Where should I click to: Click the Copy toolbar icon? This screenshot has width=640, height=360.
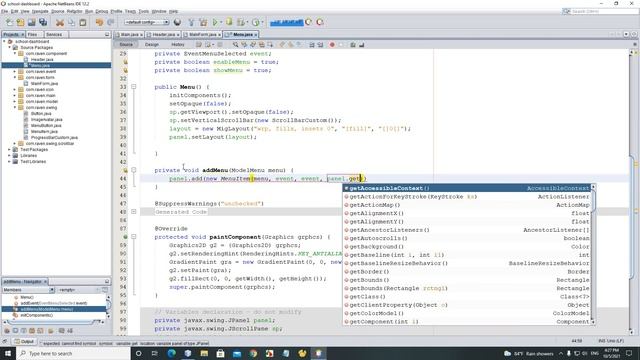[x=71, y=22]
